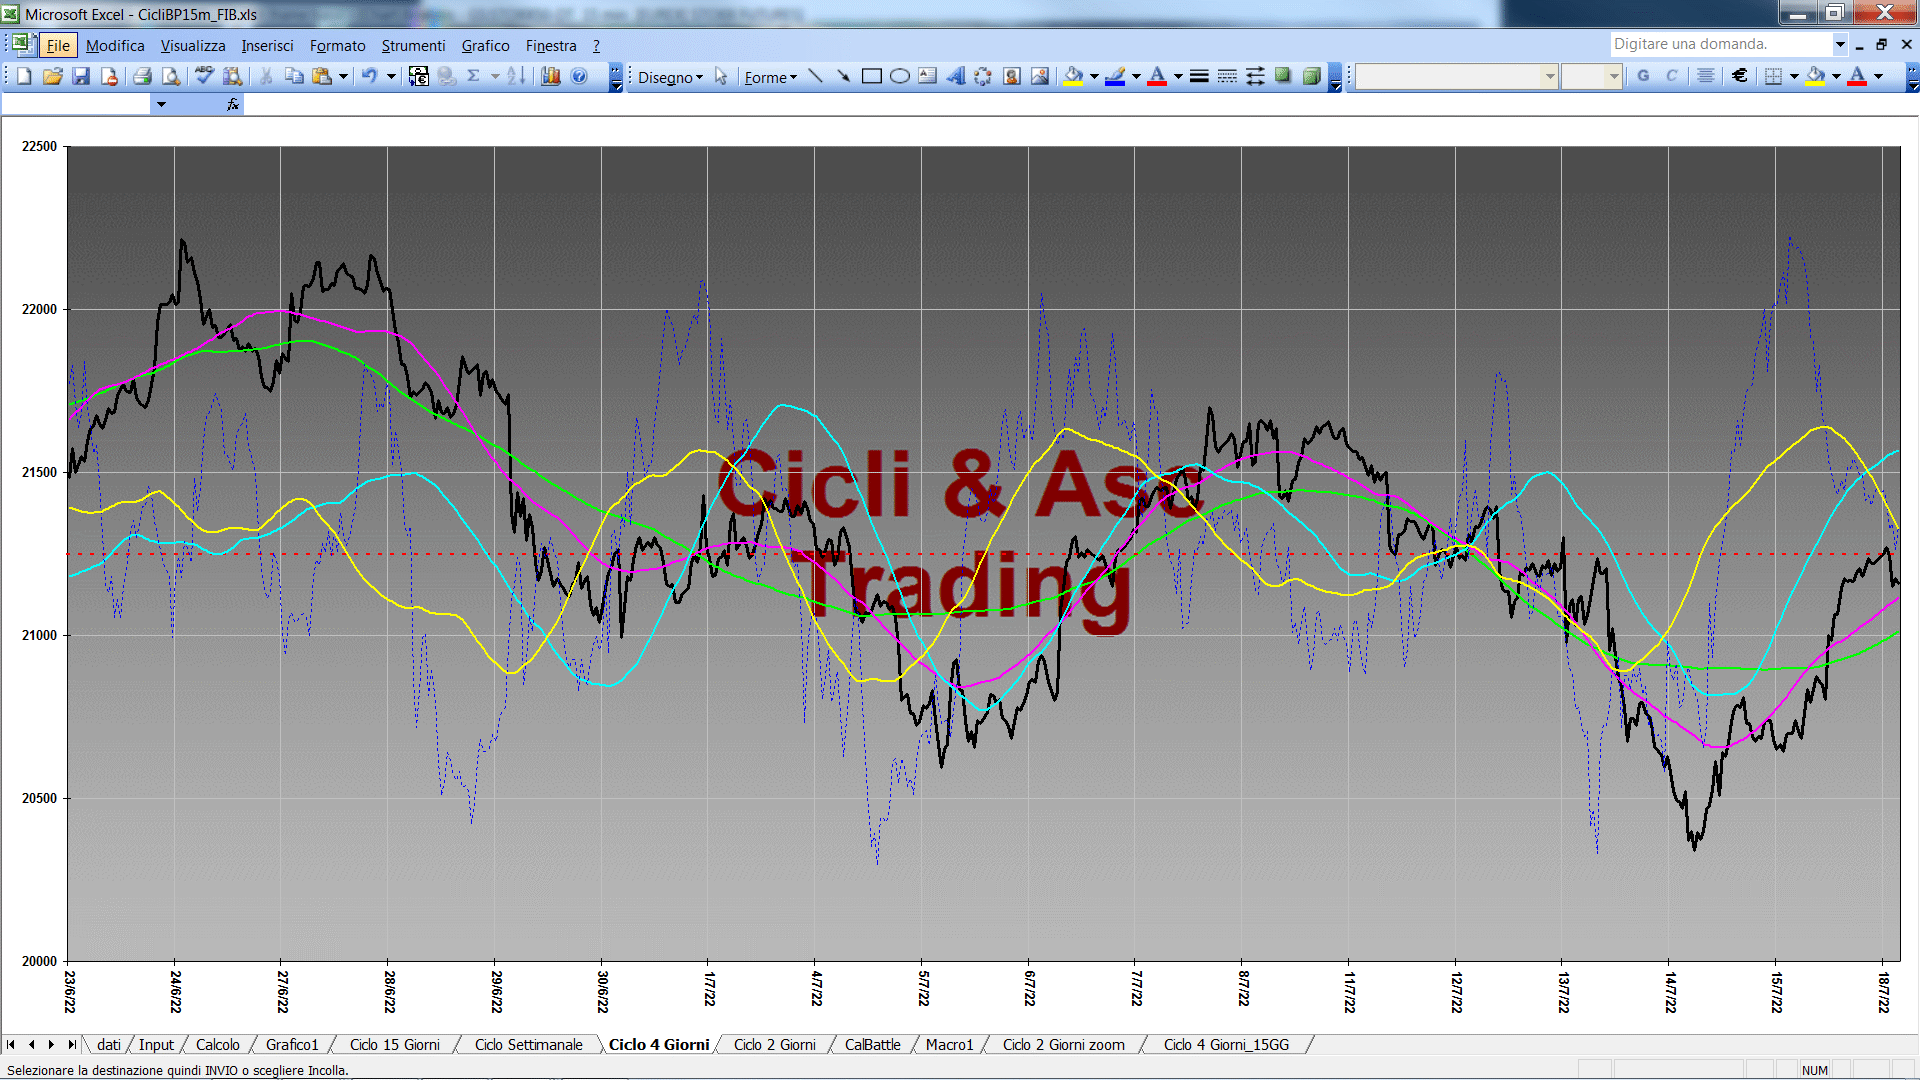Click the Copy icon
Viewport: 1920px width, 1080px height.
point(294,76)
